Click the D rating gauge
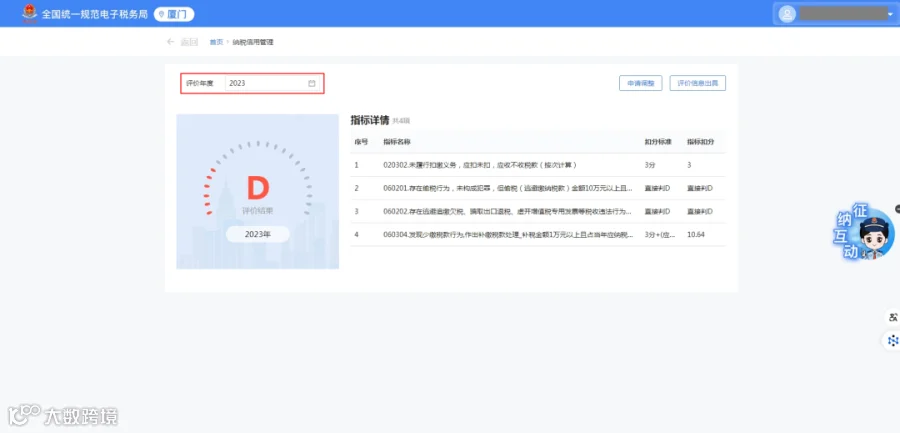The height and width of the screenshot is (433, 900). pyautogui.click(x=258, y=187)
